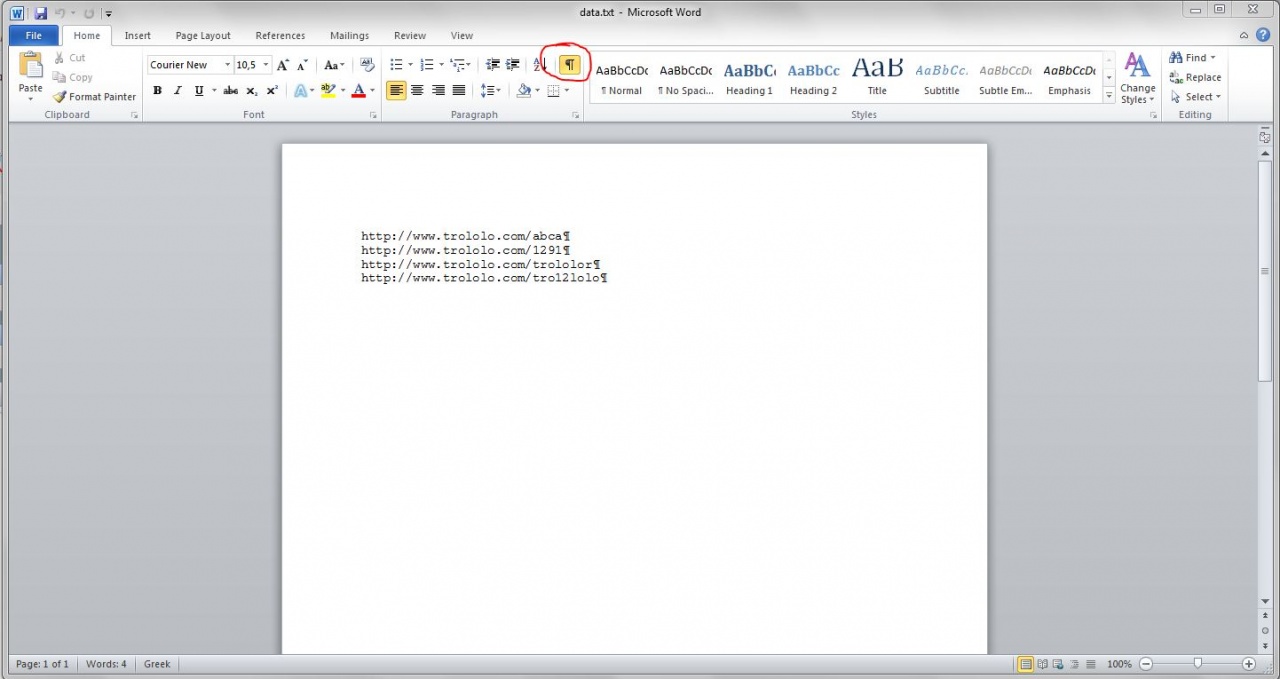Click the Text Highlight Color marker
This screenshot has width=1280, height=679.
pyautogui.click(x=328, y=91)
